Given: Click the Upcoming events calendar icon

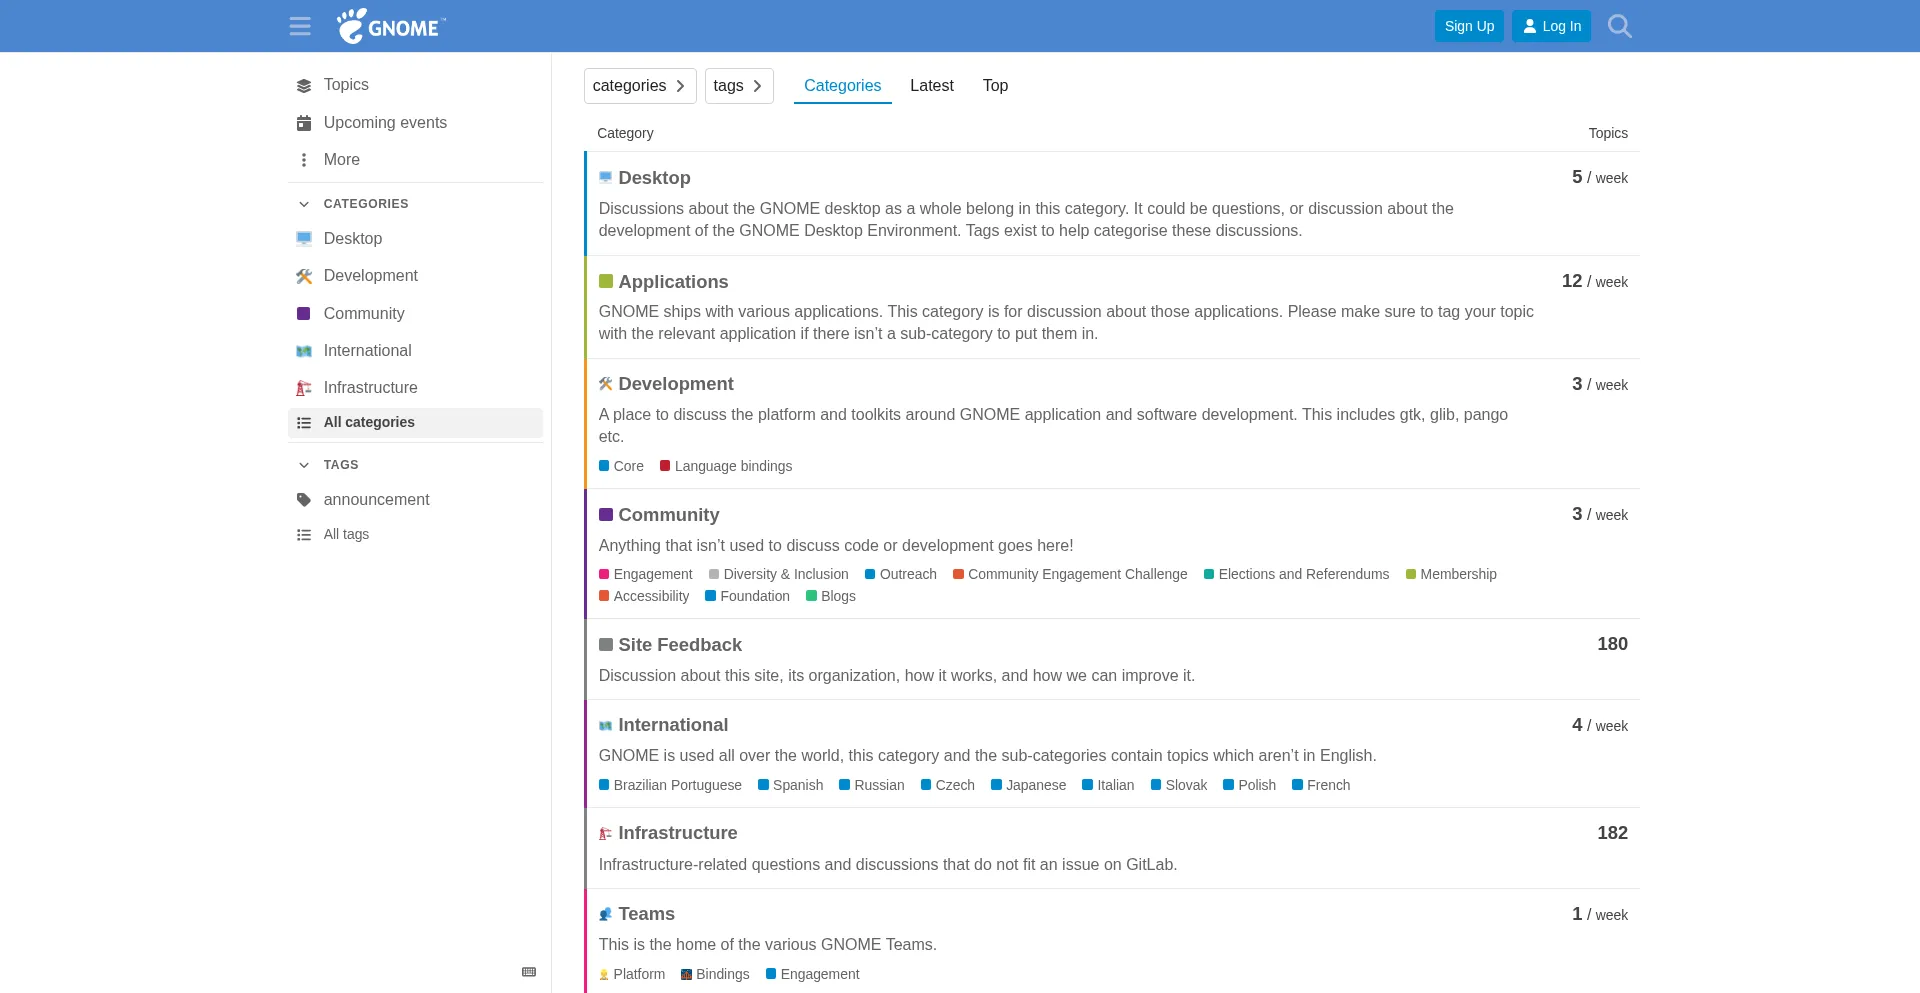Looking at the screenshot, I should [x=304, y=123].
